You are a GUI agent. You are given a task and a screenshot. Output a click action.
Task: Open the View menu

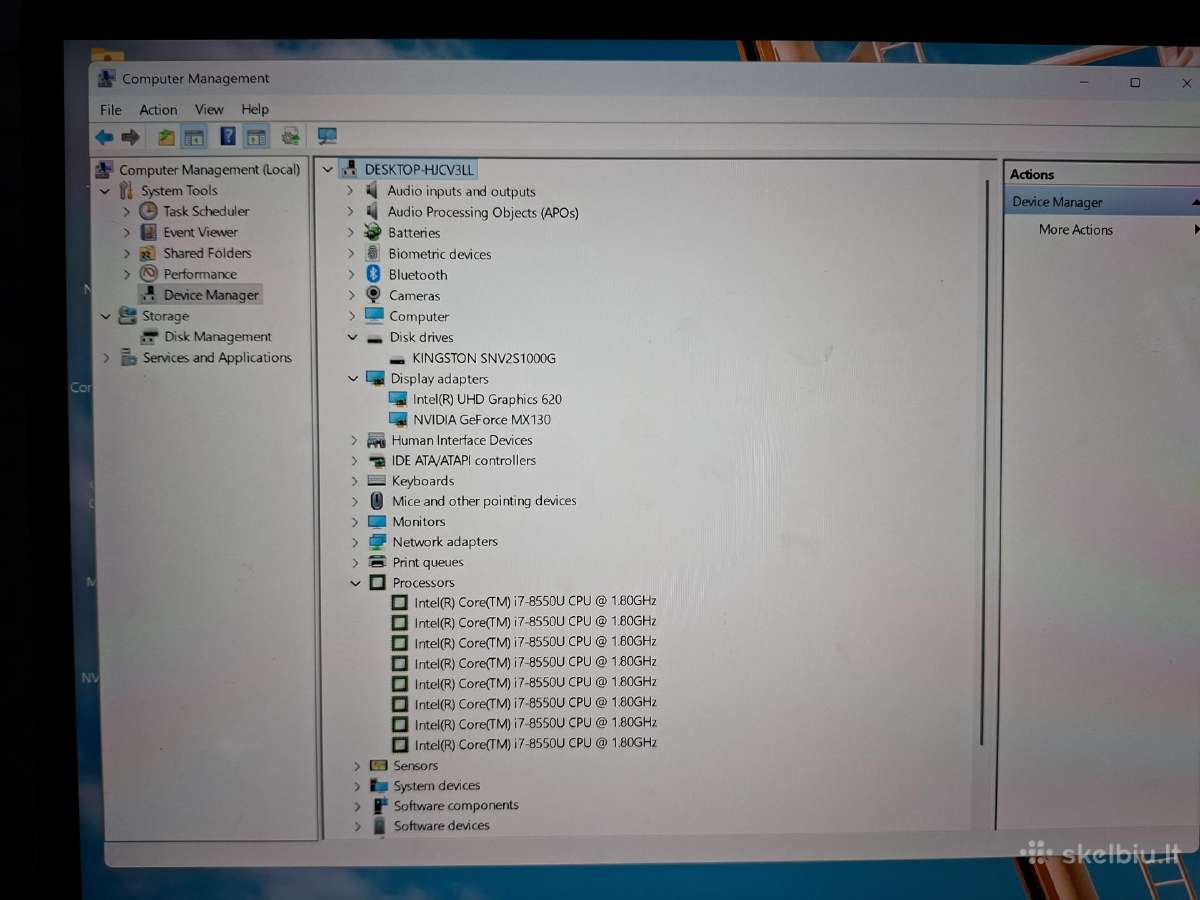coord(209,109)
